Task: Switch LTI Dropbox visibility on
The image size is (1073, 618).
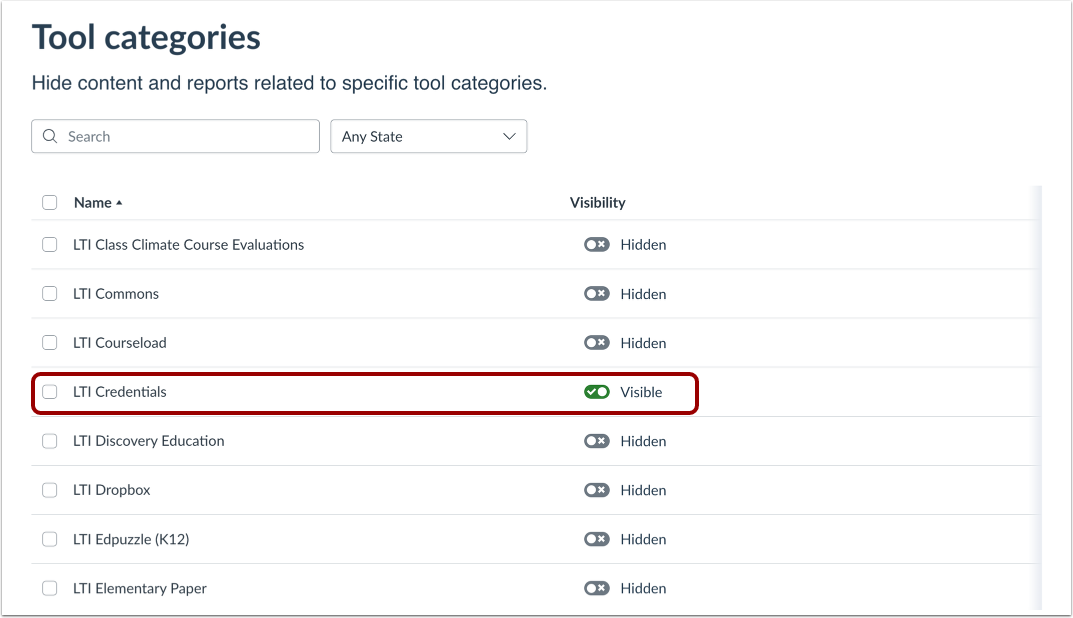Action: pos(596,490)
